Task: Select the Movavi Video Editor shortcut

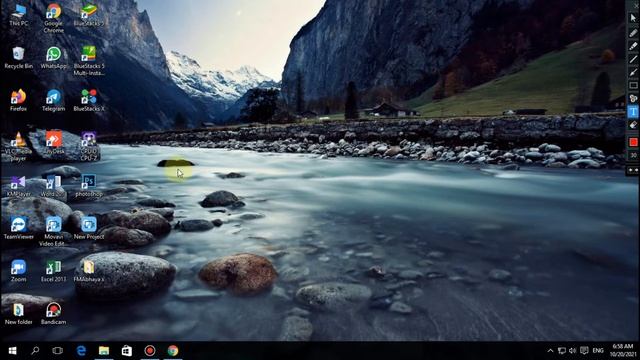Action: [x=53, y=232]
